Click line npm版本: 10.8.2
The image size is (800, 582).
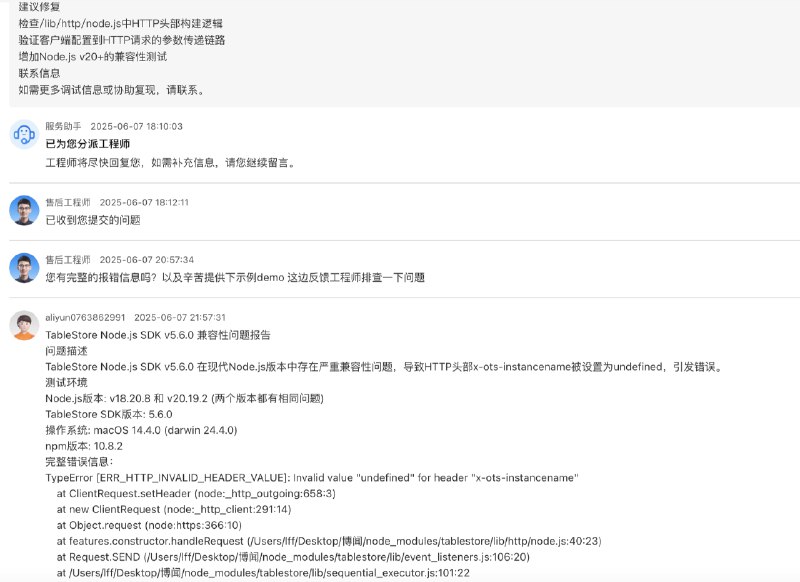point(84,446)
